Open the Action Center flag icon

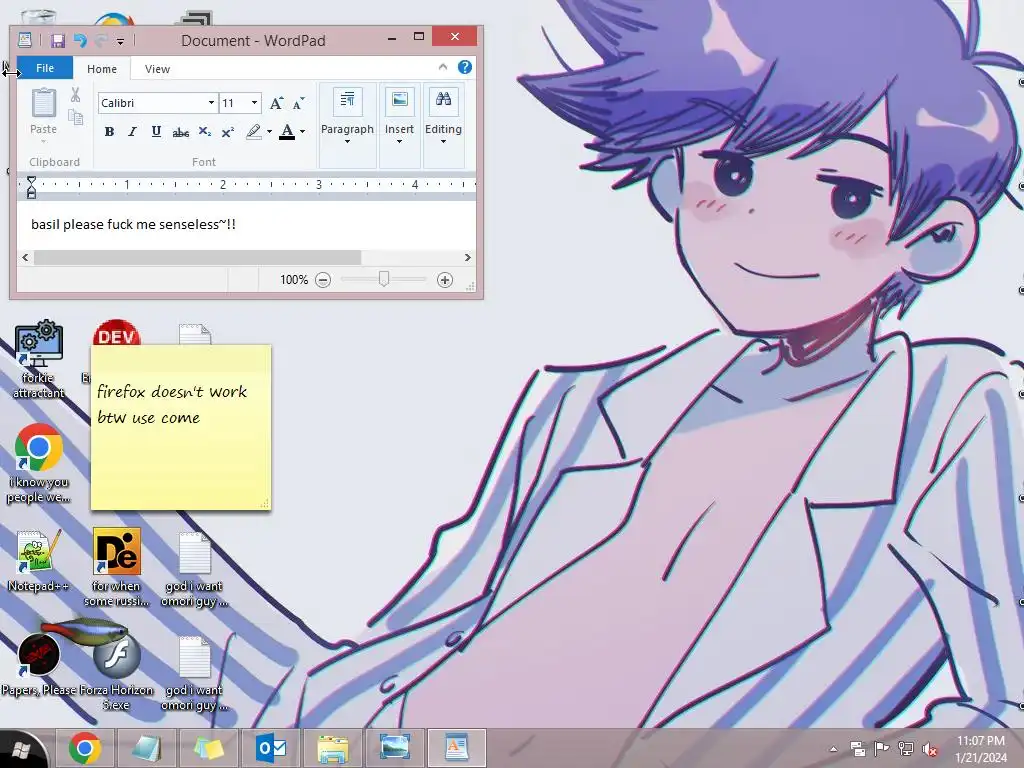tap(881, 749)
